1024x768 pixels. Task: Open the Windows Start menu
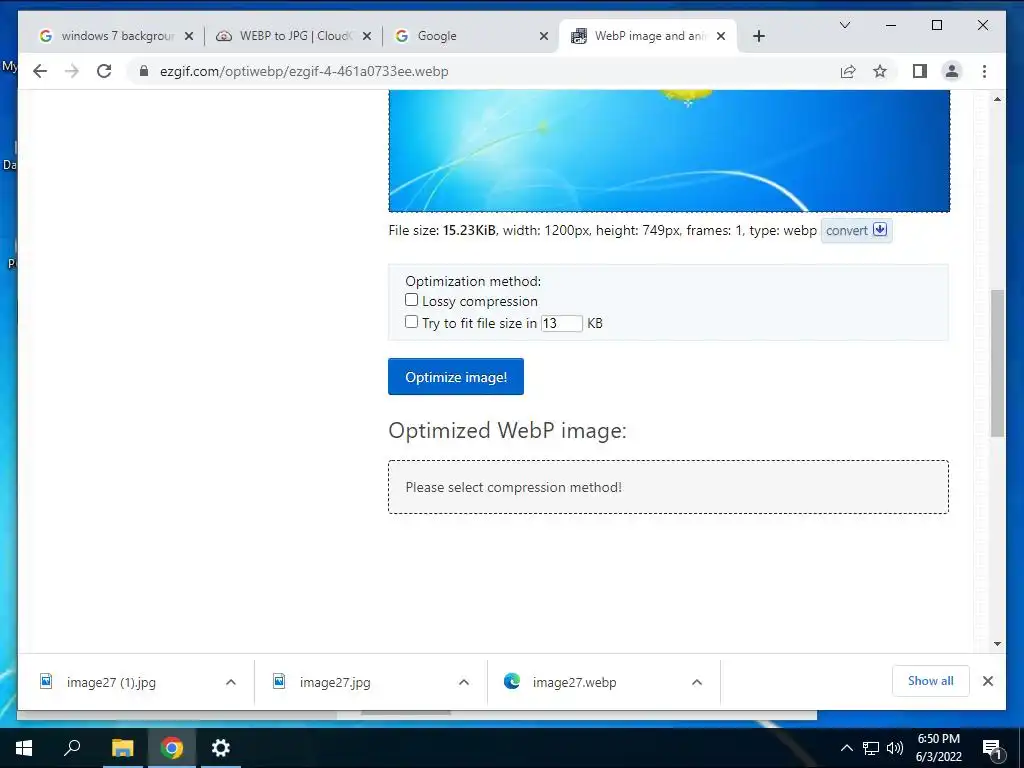click(24, 748)
